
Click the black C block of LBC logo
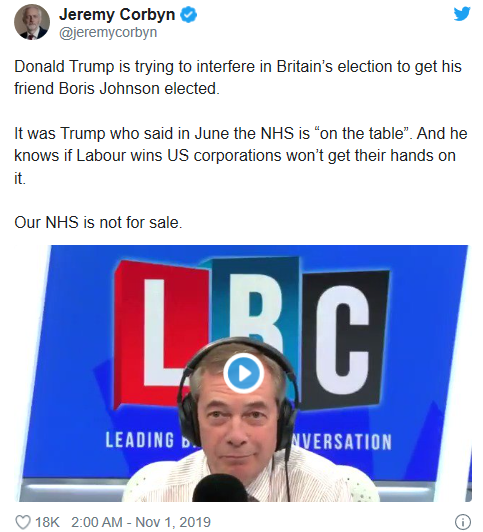(x=343, y=339)
